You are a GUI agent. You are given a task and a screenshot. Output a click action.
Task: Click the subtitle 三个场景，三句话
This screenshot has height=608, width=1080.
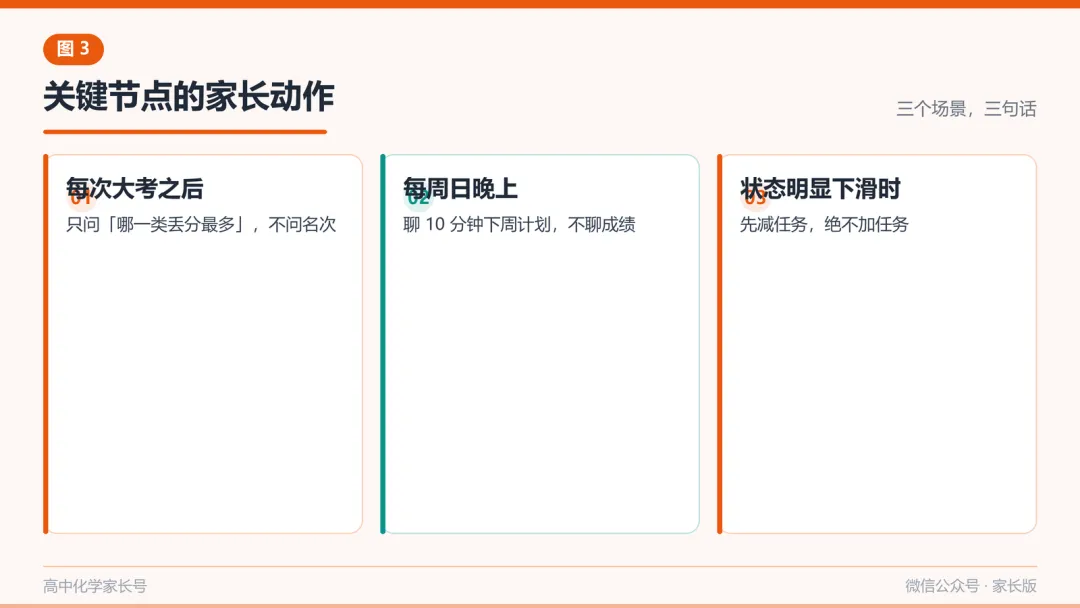pos(966,109)
